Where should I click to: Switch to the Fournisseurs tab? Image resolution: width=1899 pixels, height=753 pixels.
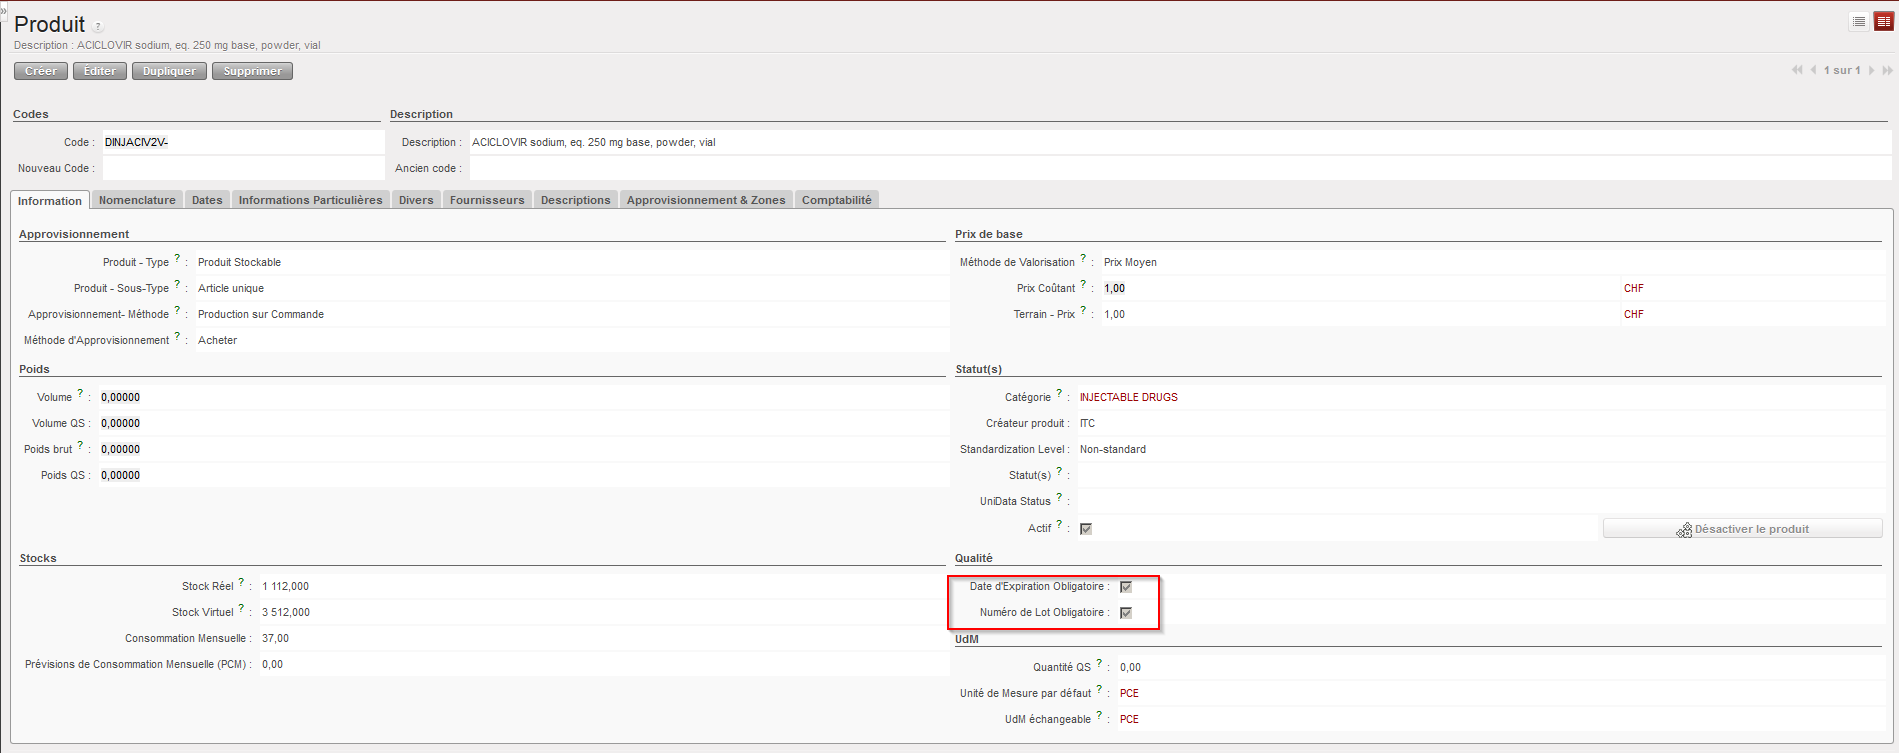click(487, 200)
